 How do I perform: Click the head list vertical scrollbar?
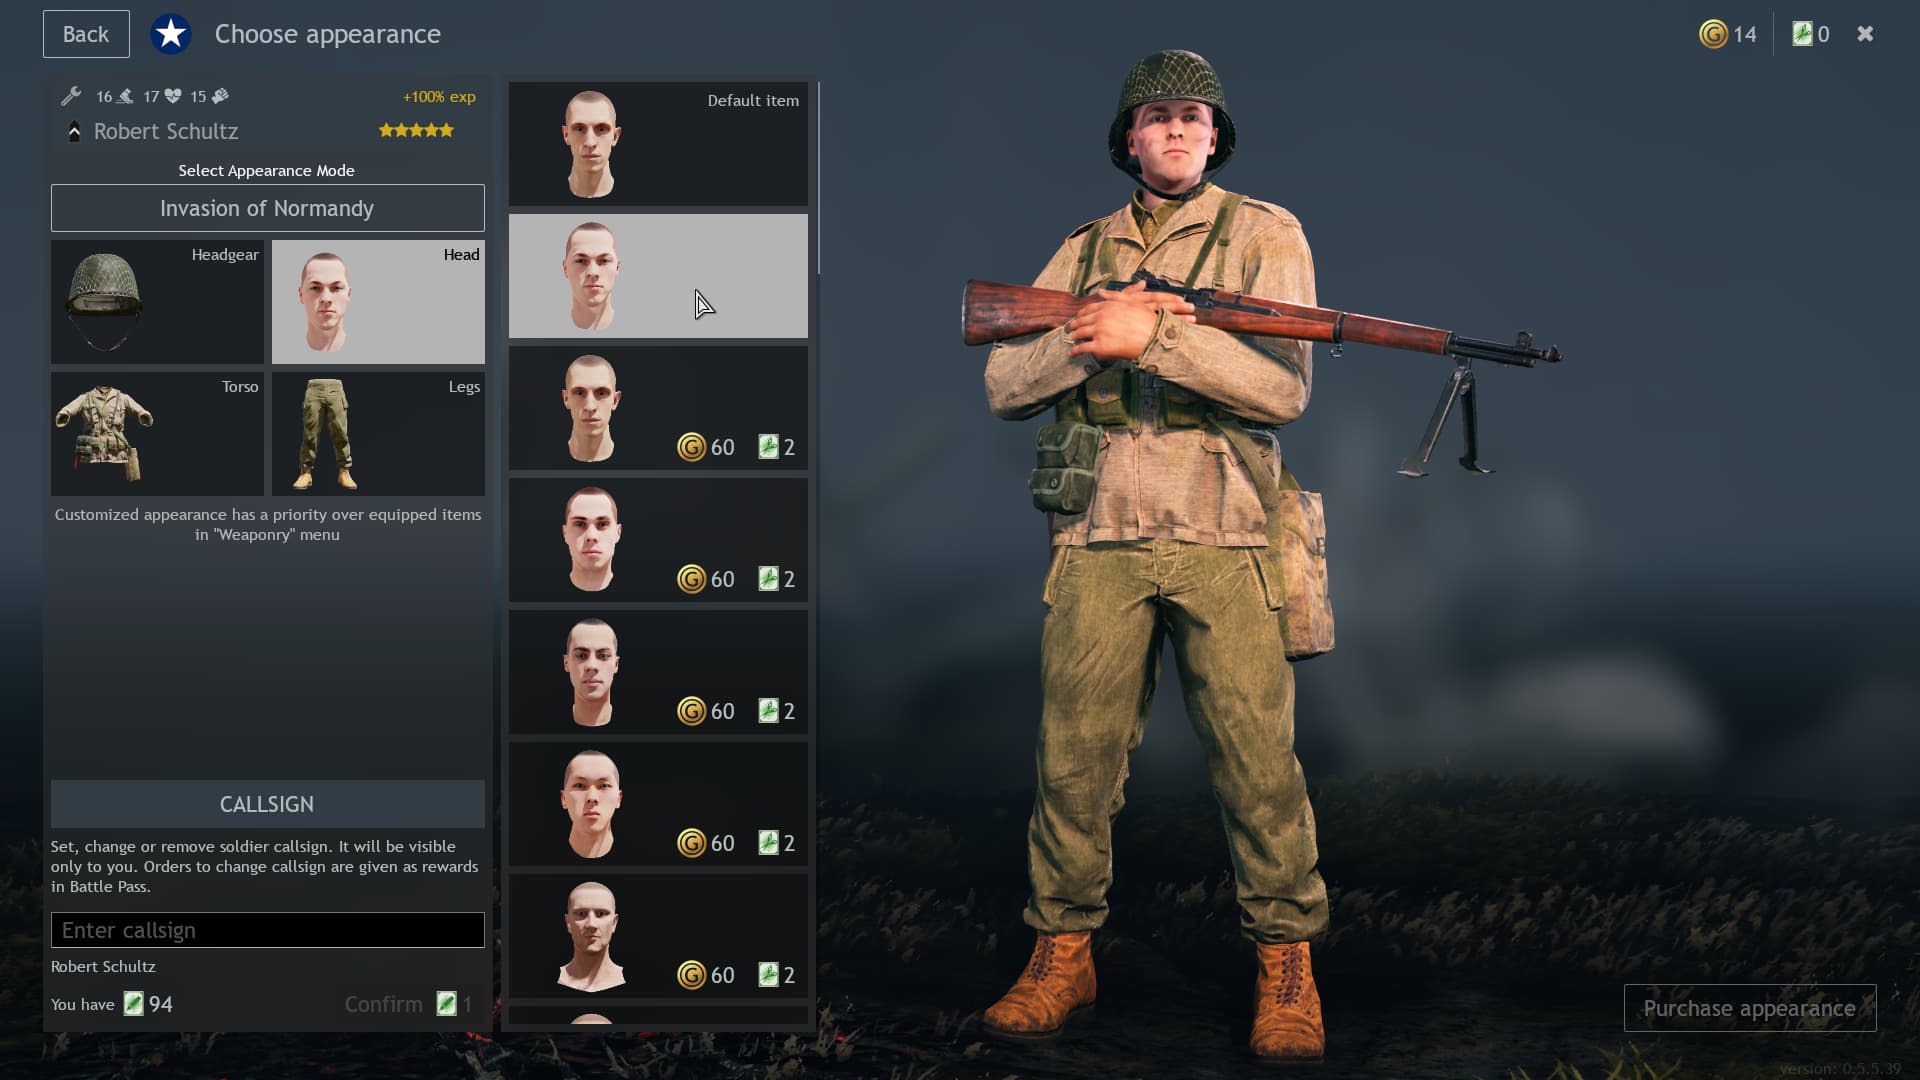tap(818, 178)
